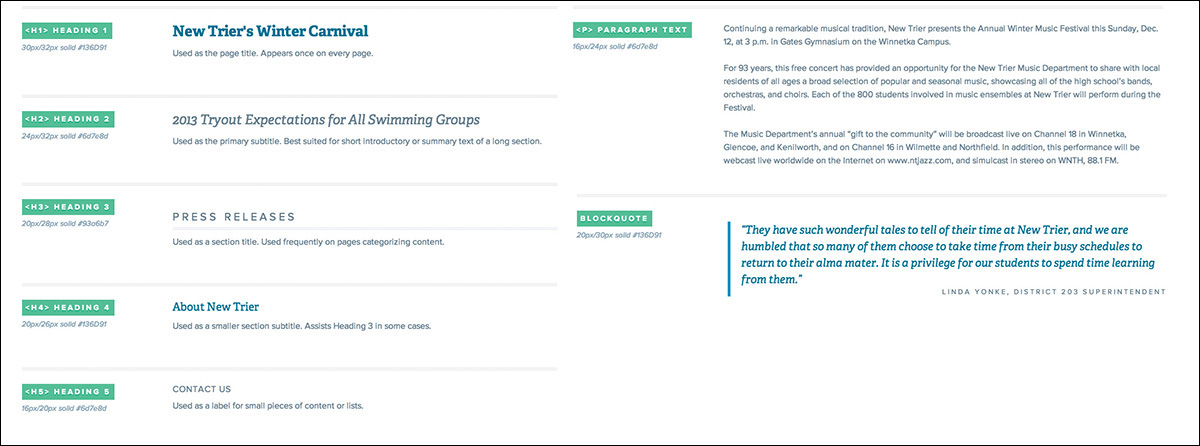Click the italic blockquote quote text
The height and width of the screenshot is (446, 1200).
tap(940, 254)
